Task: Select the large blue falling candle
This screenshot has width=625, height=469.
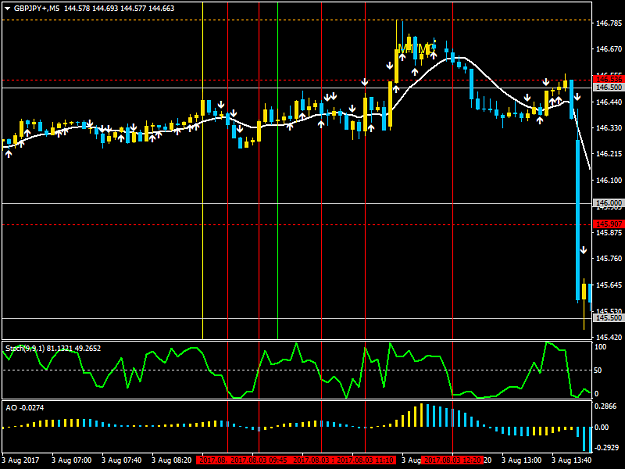Action: click(x=578, y=219)
